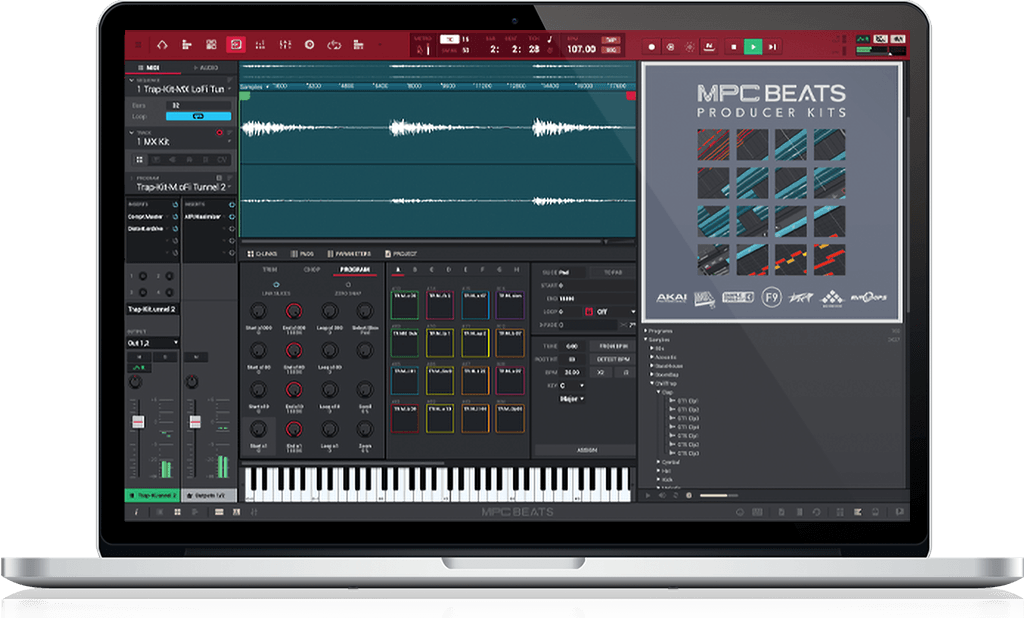This screenshot has width=1024, height=620.
Task: Click the browser preview play icon at the bottom
Action: tap(647, 495)
